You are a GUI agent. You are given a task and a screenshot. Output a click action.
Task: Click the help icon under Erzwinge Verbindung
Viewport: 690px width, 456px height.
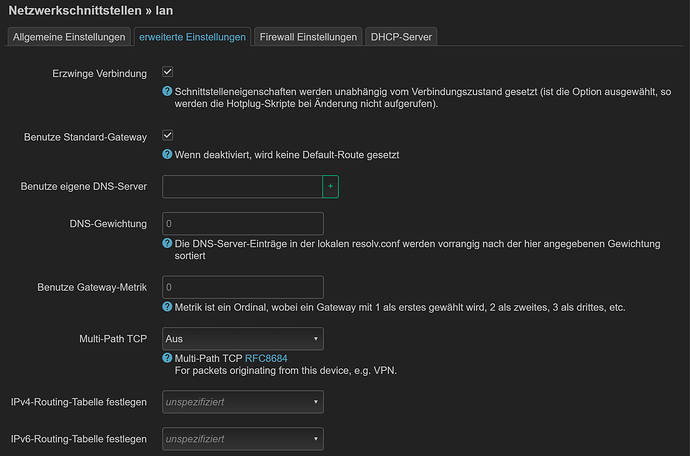(x=167, y=92)
